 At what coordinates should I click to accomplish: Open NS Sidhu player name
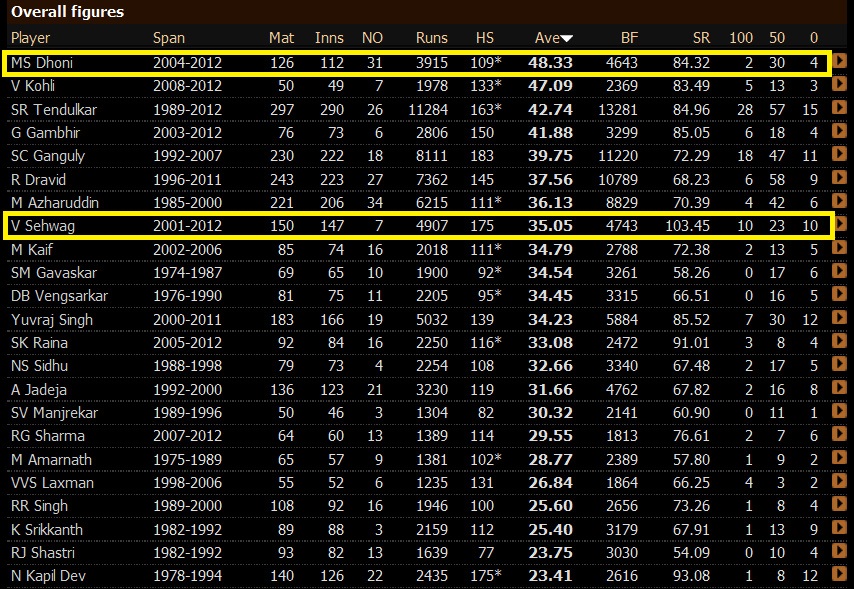click(x=39, y=366)
